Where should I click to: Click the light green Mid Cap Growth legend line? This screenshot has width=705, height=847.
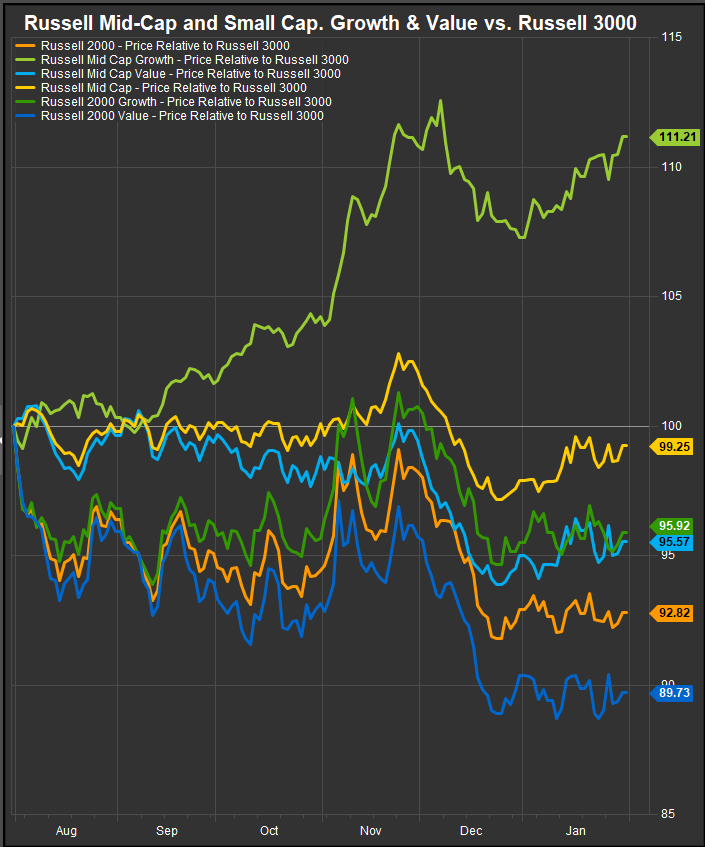pos(25,60)
